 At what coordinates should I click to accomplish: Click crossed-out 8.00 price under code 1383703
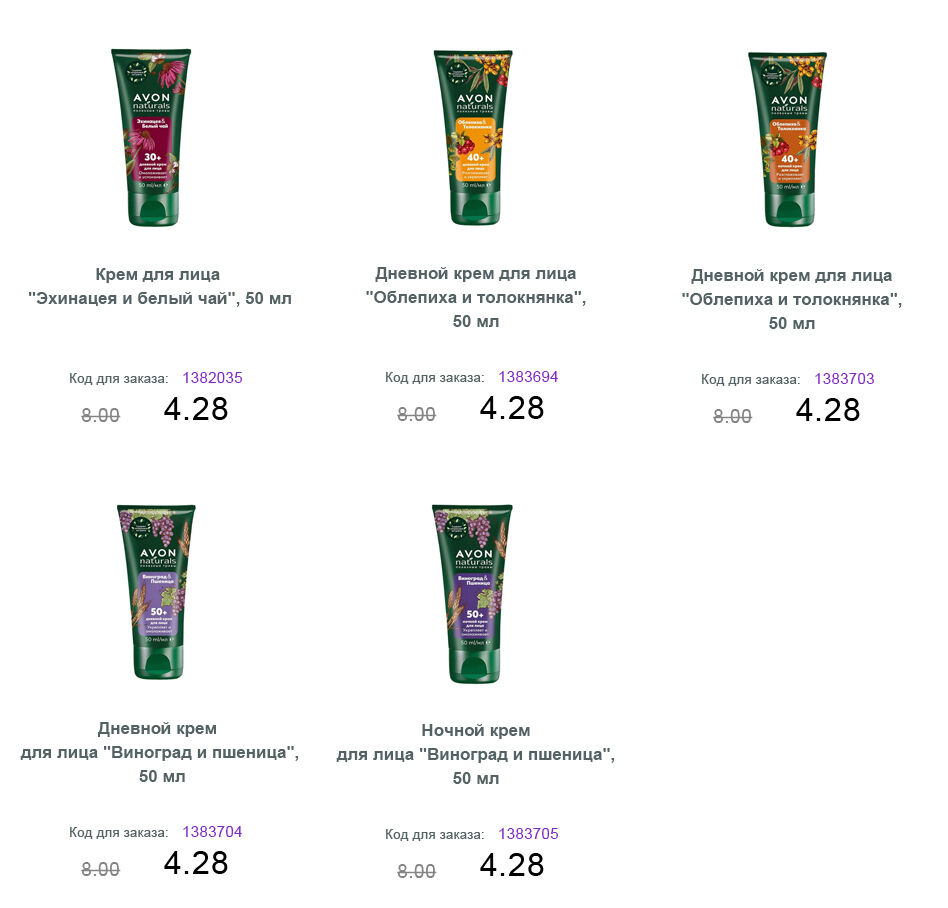[732, 417]
